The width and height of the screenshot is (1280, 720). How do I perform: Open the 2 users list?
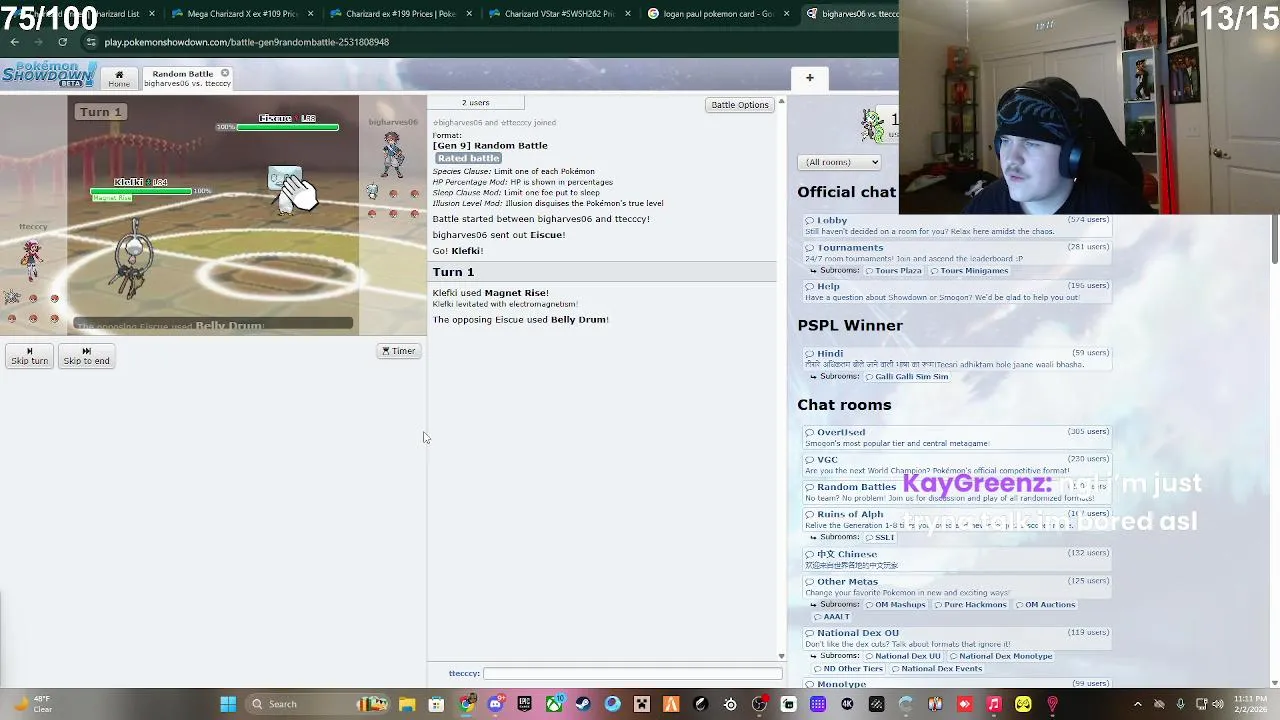[476, 103]
